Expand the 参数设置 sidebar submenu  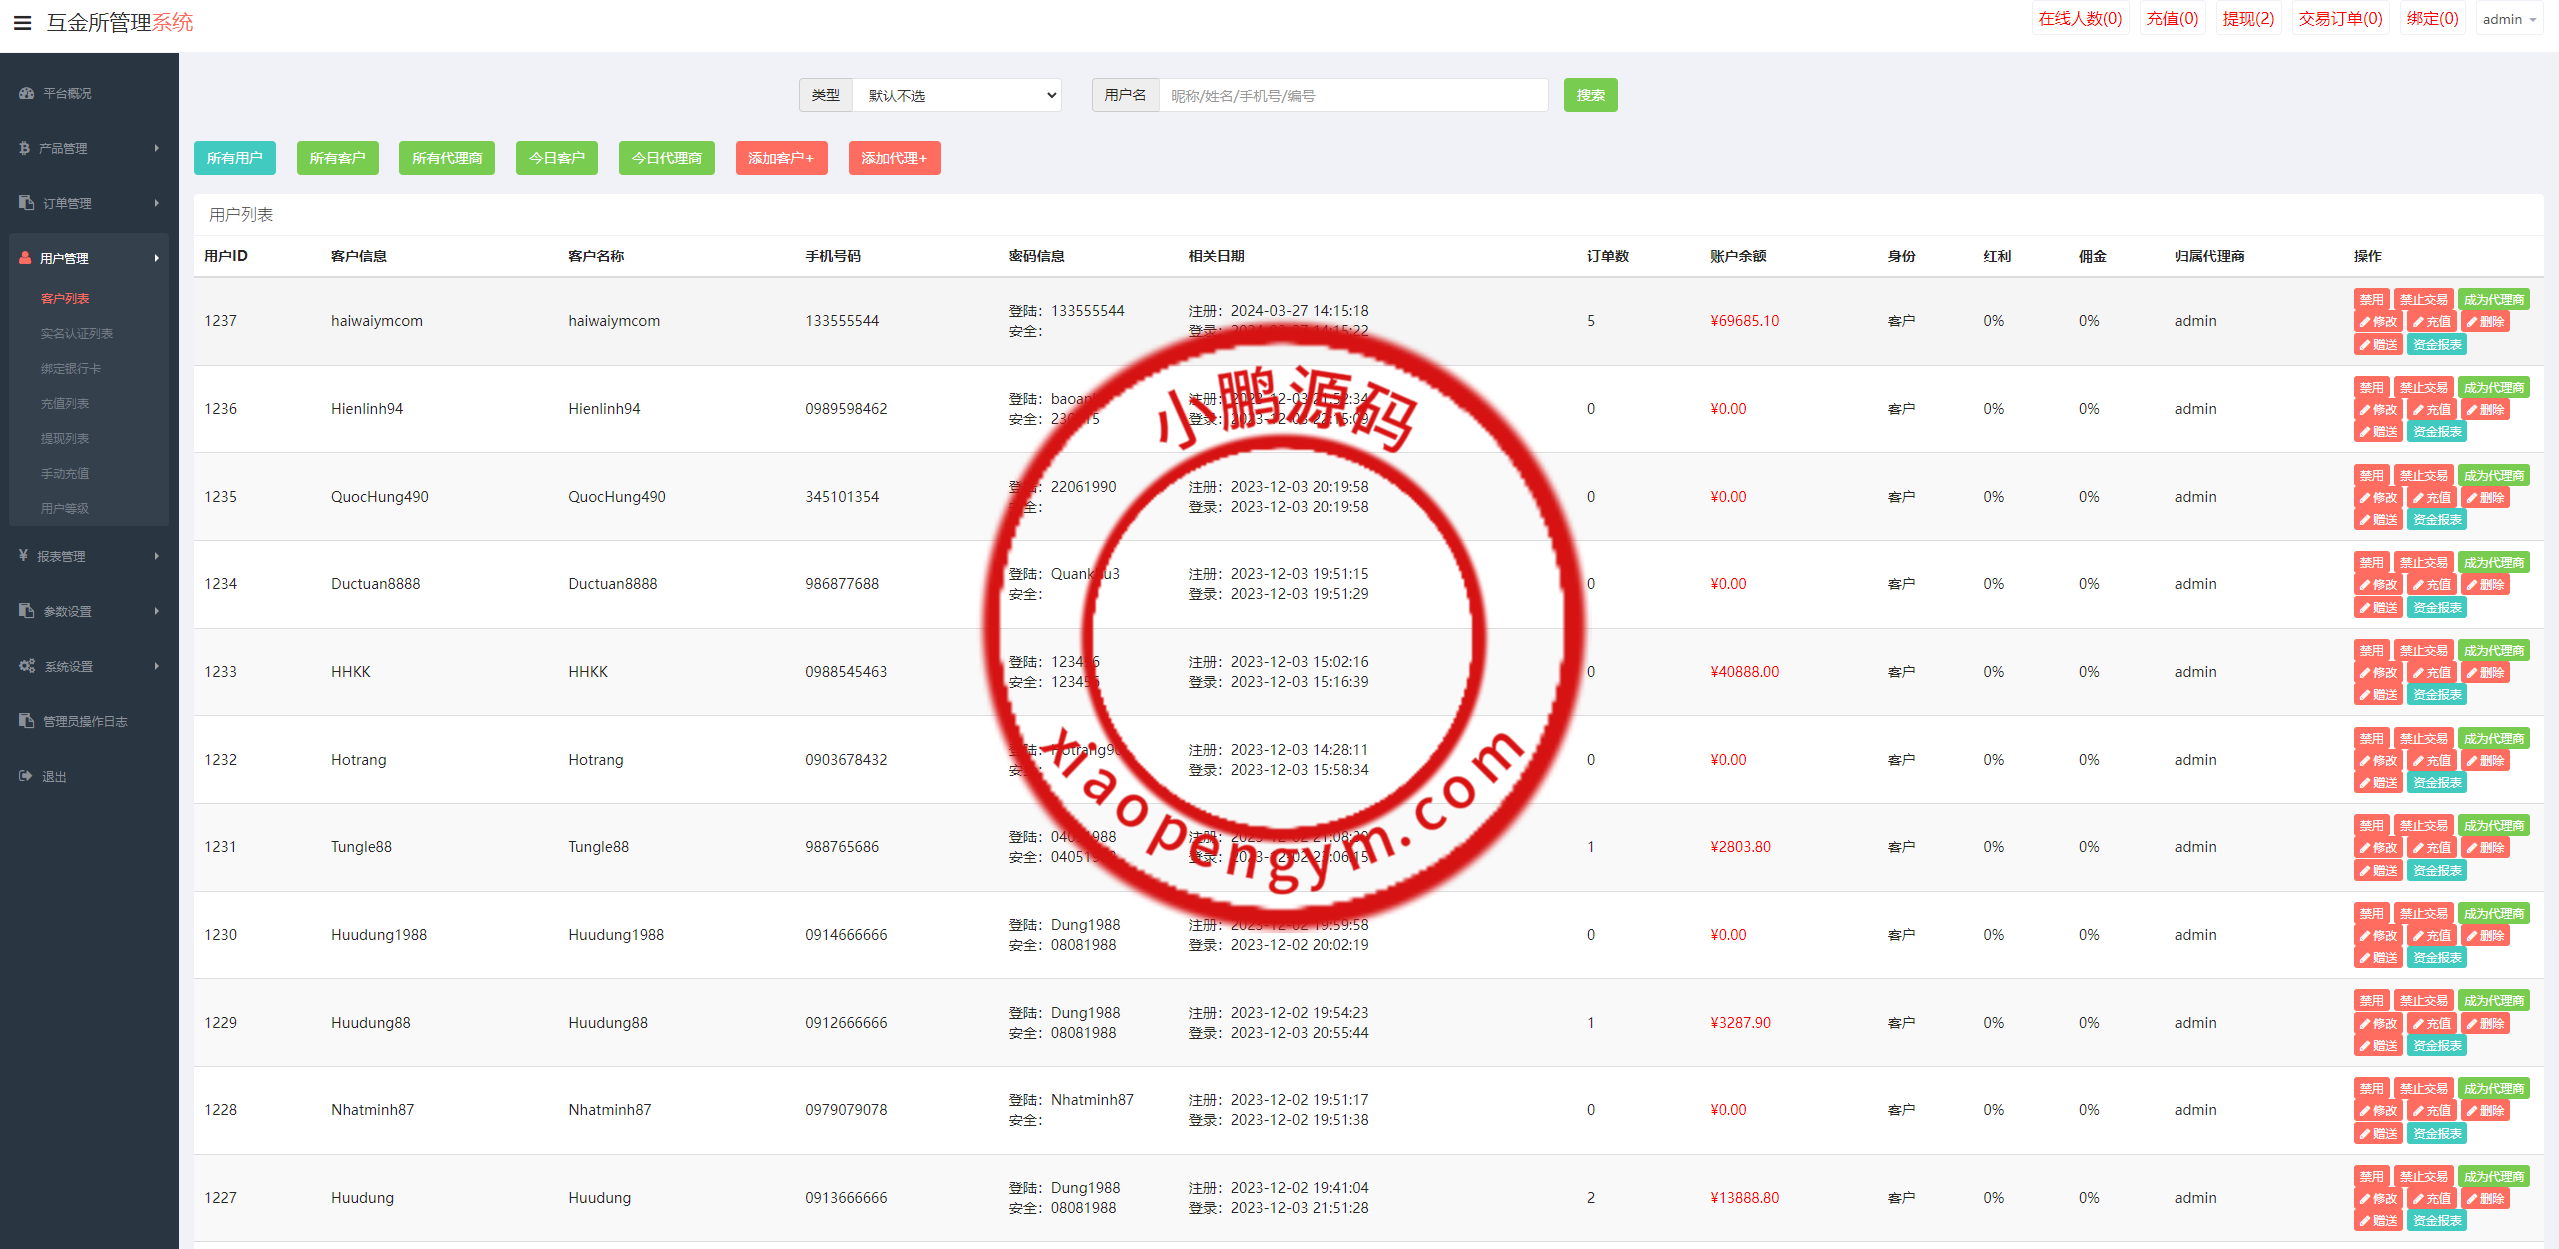[x=88, y=611]
